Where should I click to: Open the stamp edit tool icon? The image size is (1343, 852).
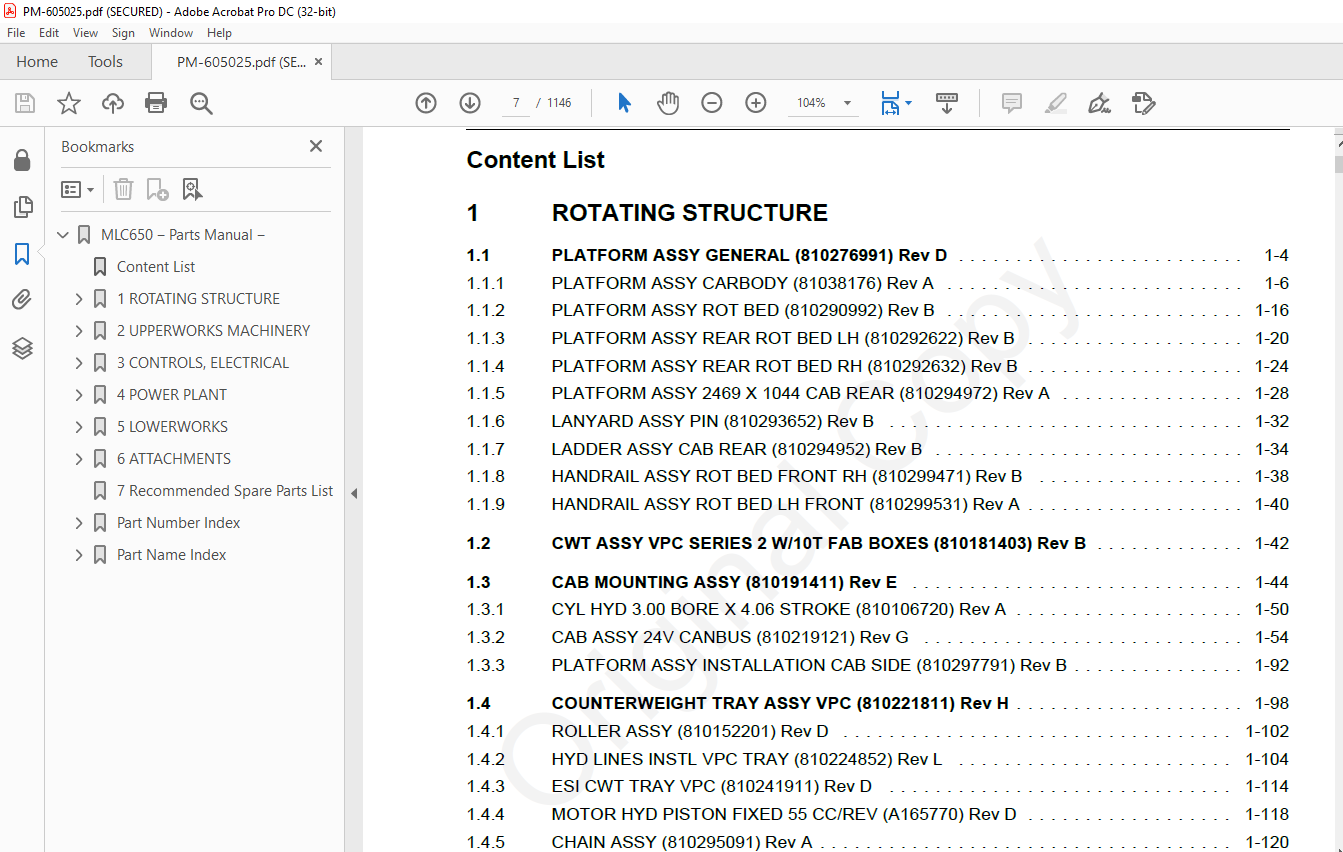click(1144, 103)
